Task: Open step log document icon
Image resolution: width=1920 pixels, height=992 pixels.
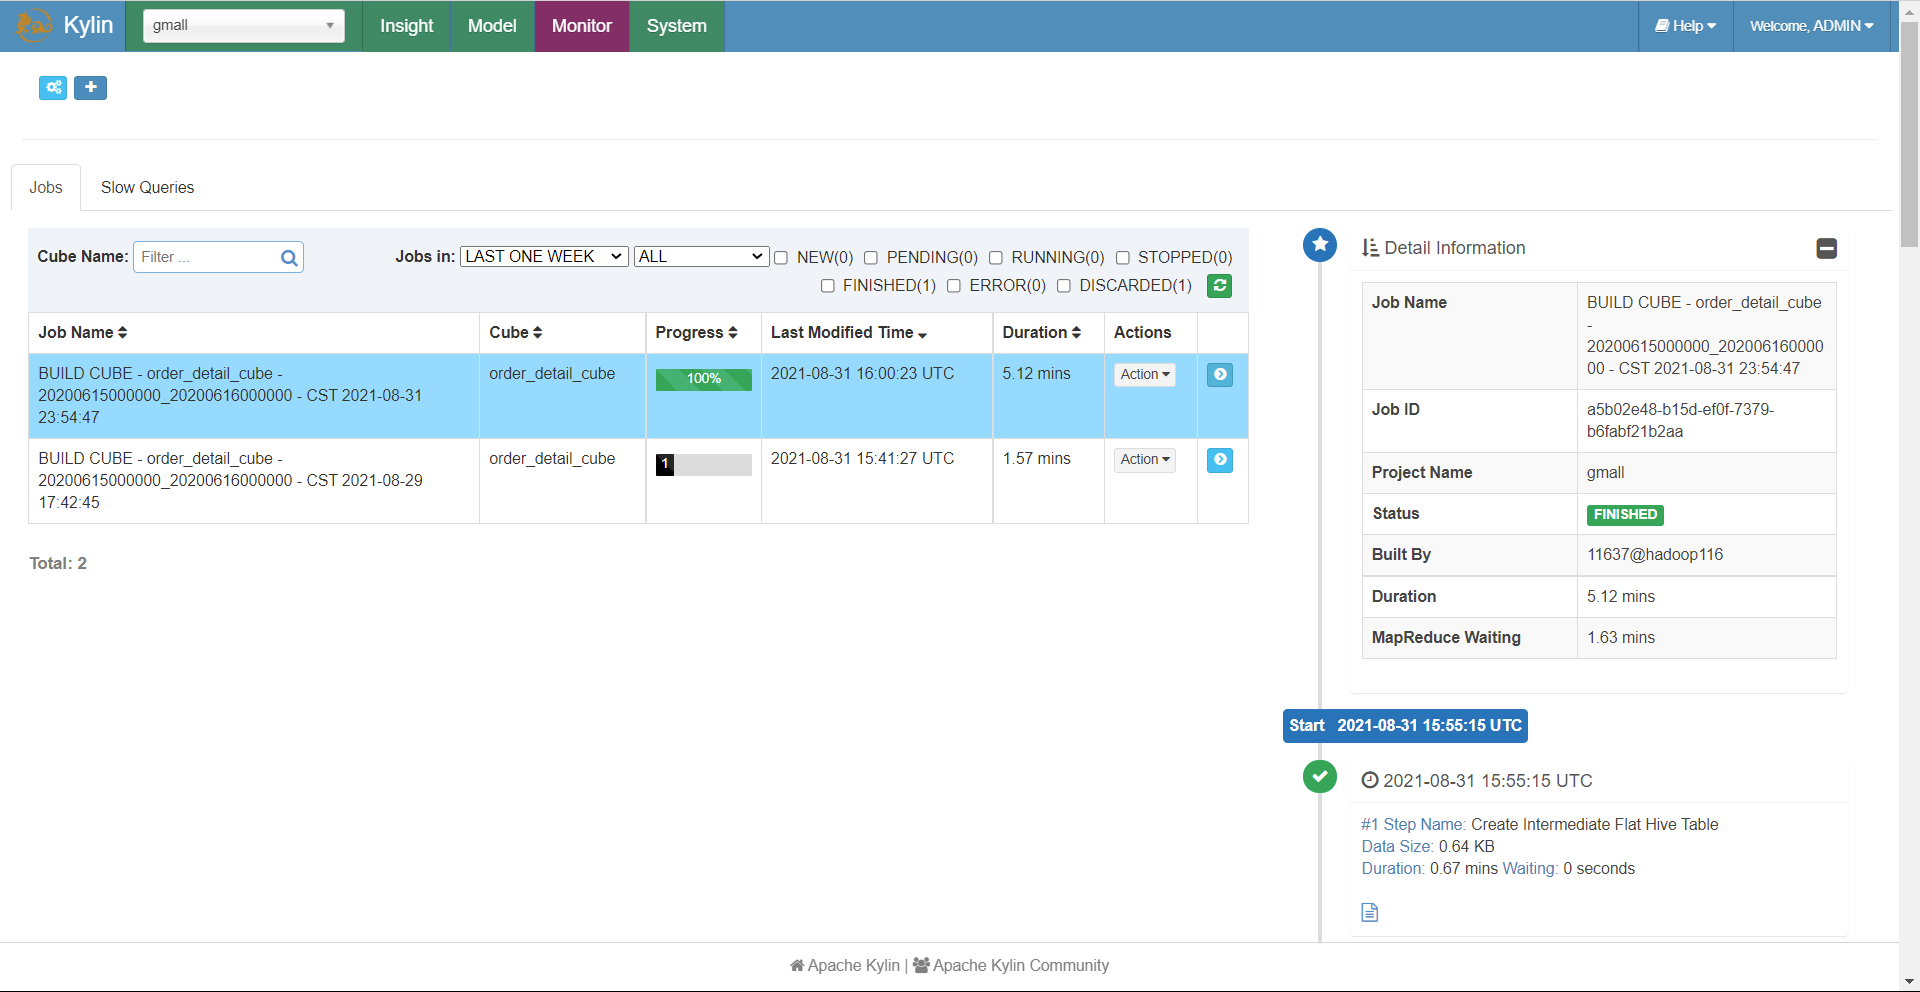Action: 1370,912
